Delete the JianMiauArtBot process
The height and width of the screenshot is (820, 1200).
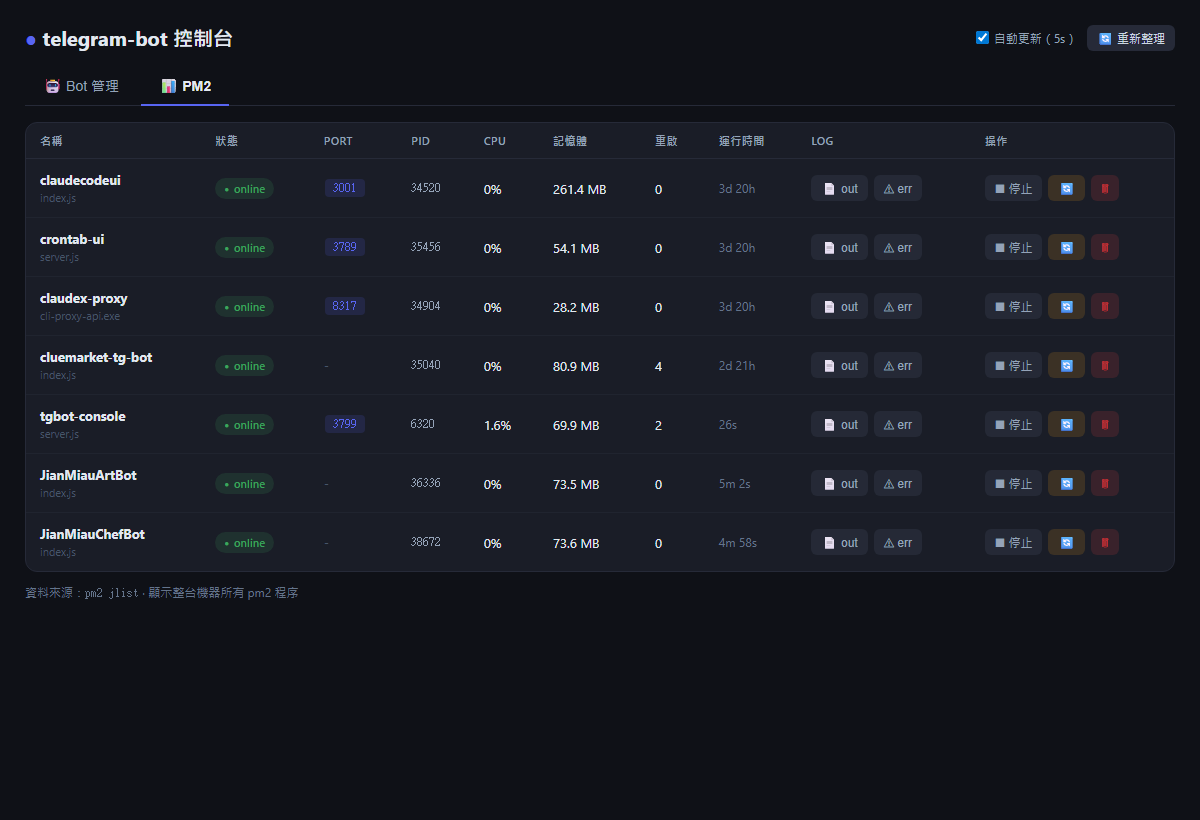pos(1105,483)
